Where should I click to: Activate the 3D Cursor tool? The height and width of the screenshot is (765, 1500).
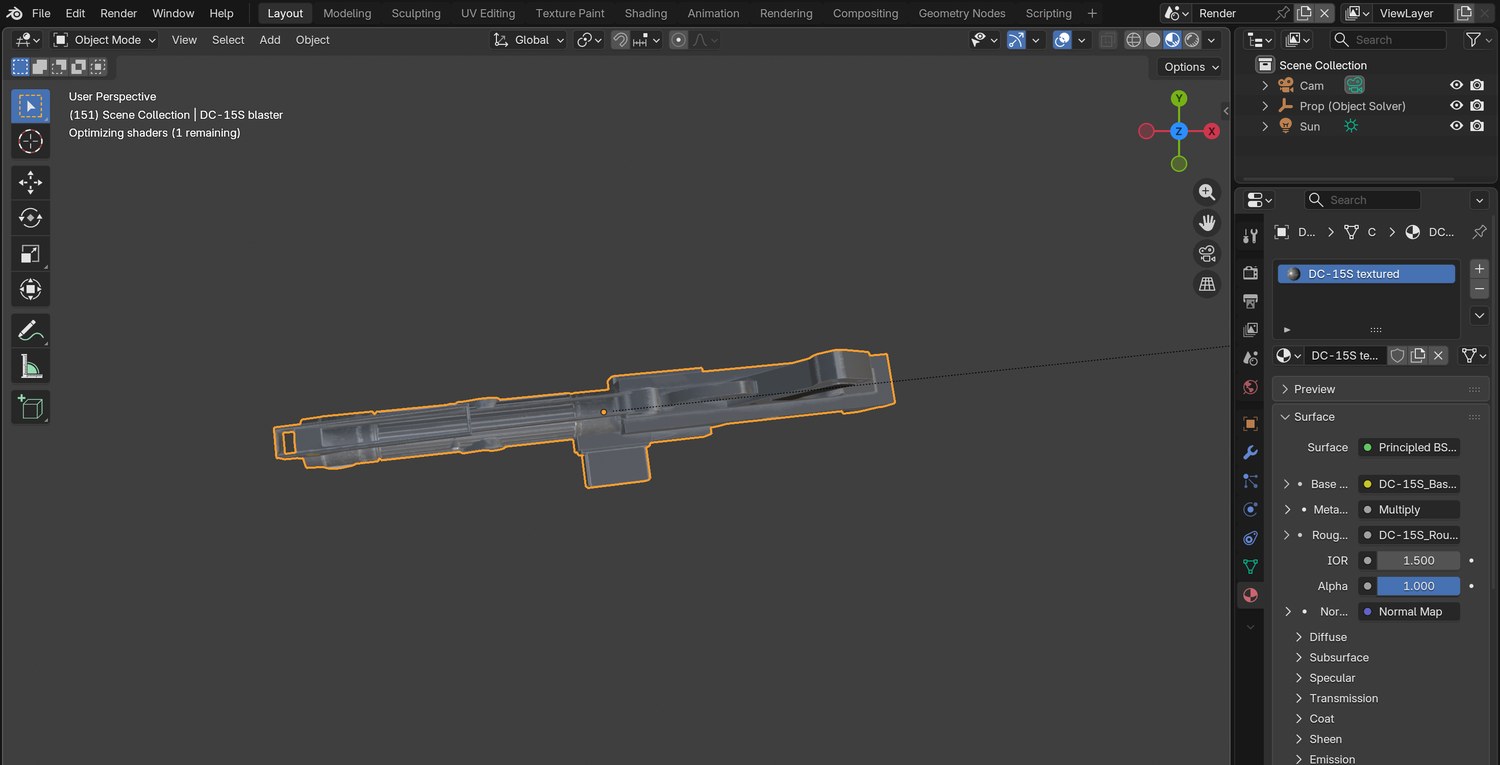click(x=30, y=142)
